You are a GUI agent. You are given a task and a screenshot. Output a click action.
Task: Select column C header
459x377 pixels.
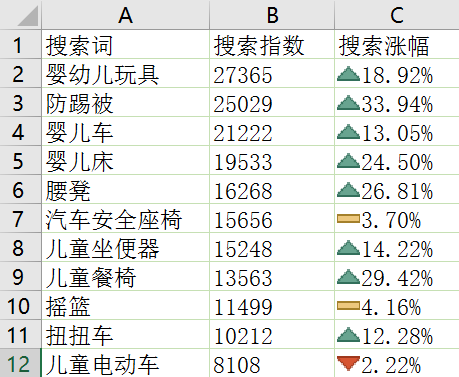point(397,15)
